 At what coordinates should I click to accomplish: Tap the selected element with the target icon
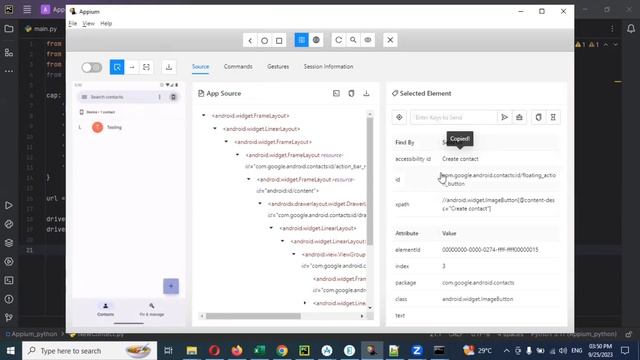coord(399,118)
